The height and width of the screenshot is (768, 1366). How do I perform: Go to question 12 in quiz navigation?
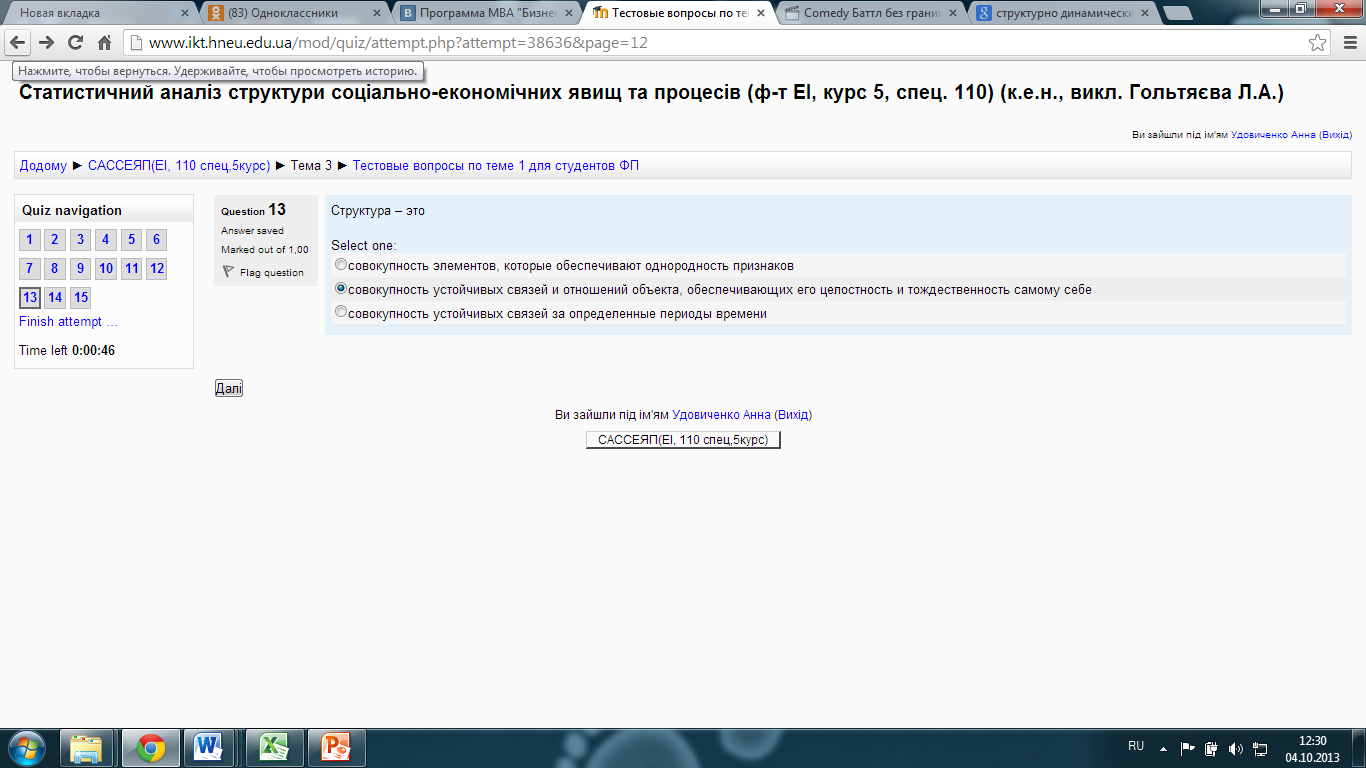(x=157, y=269)
